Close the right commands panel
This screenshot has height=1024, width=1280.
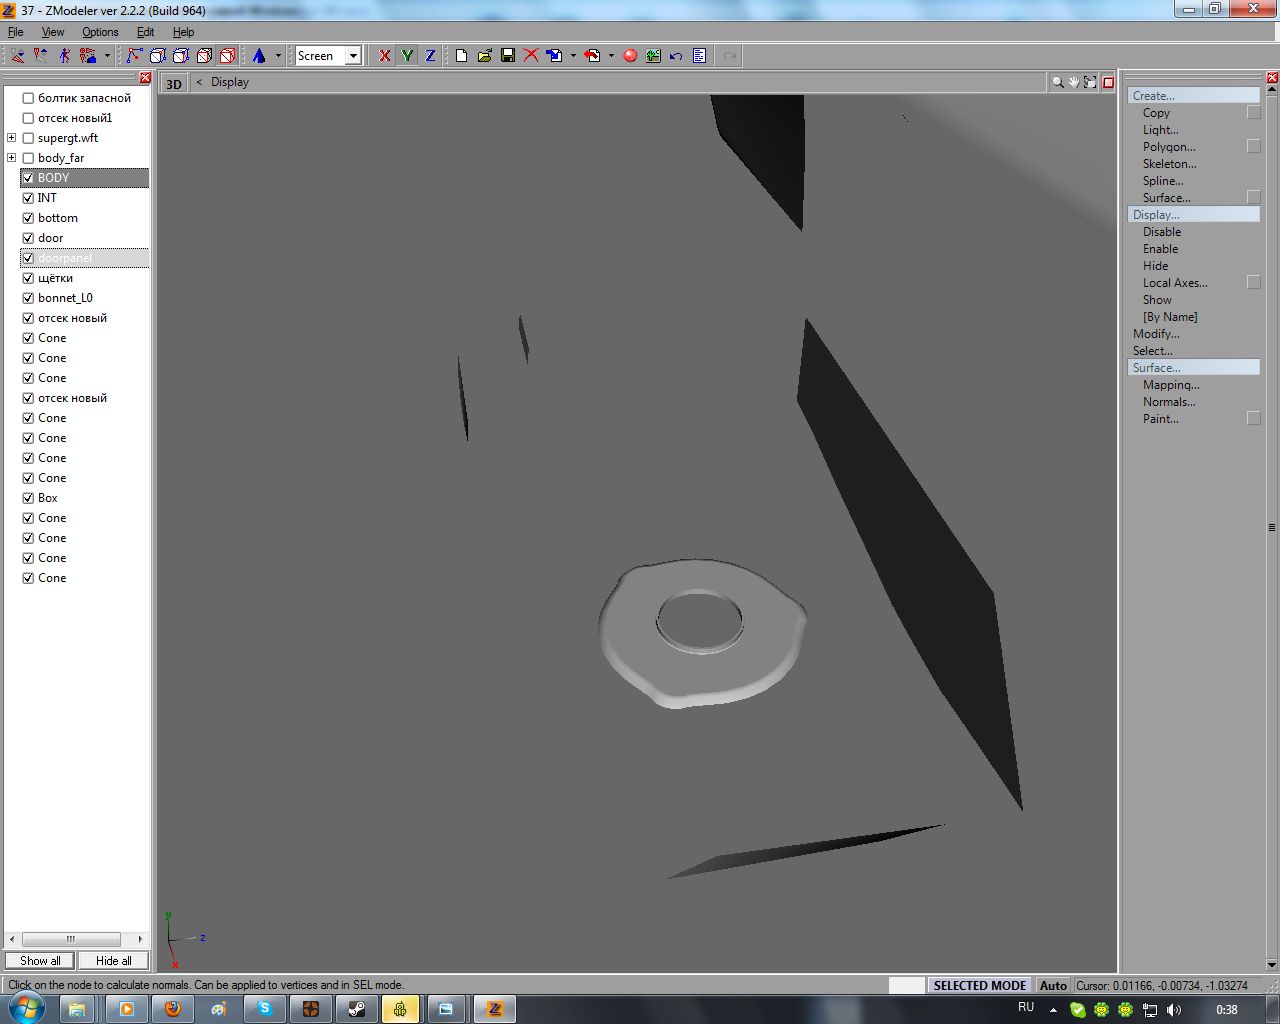(x=1272, y=78)
